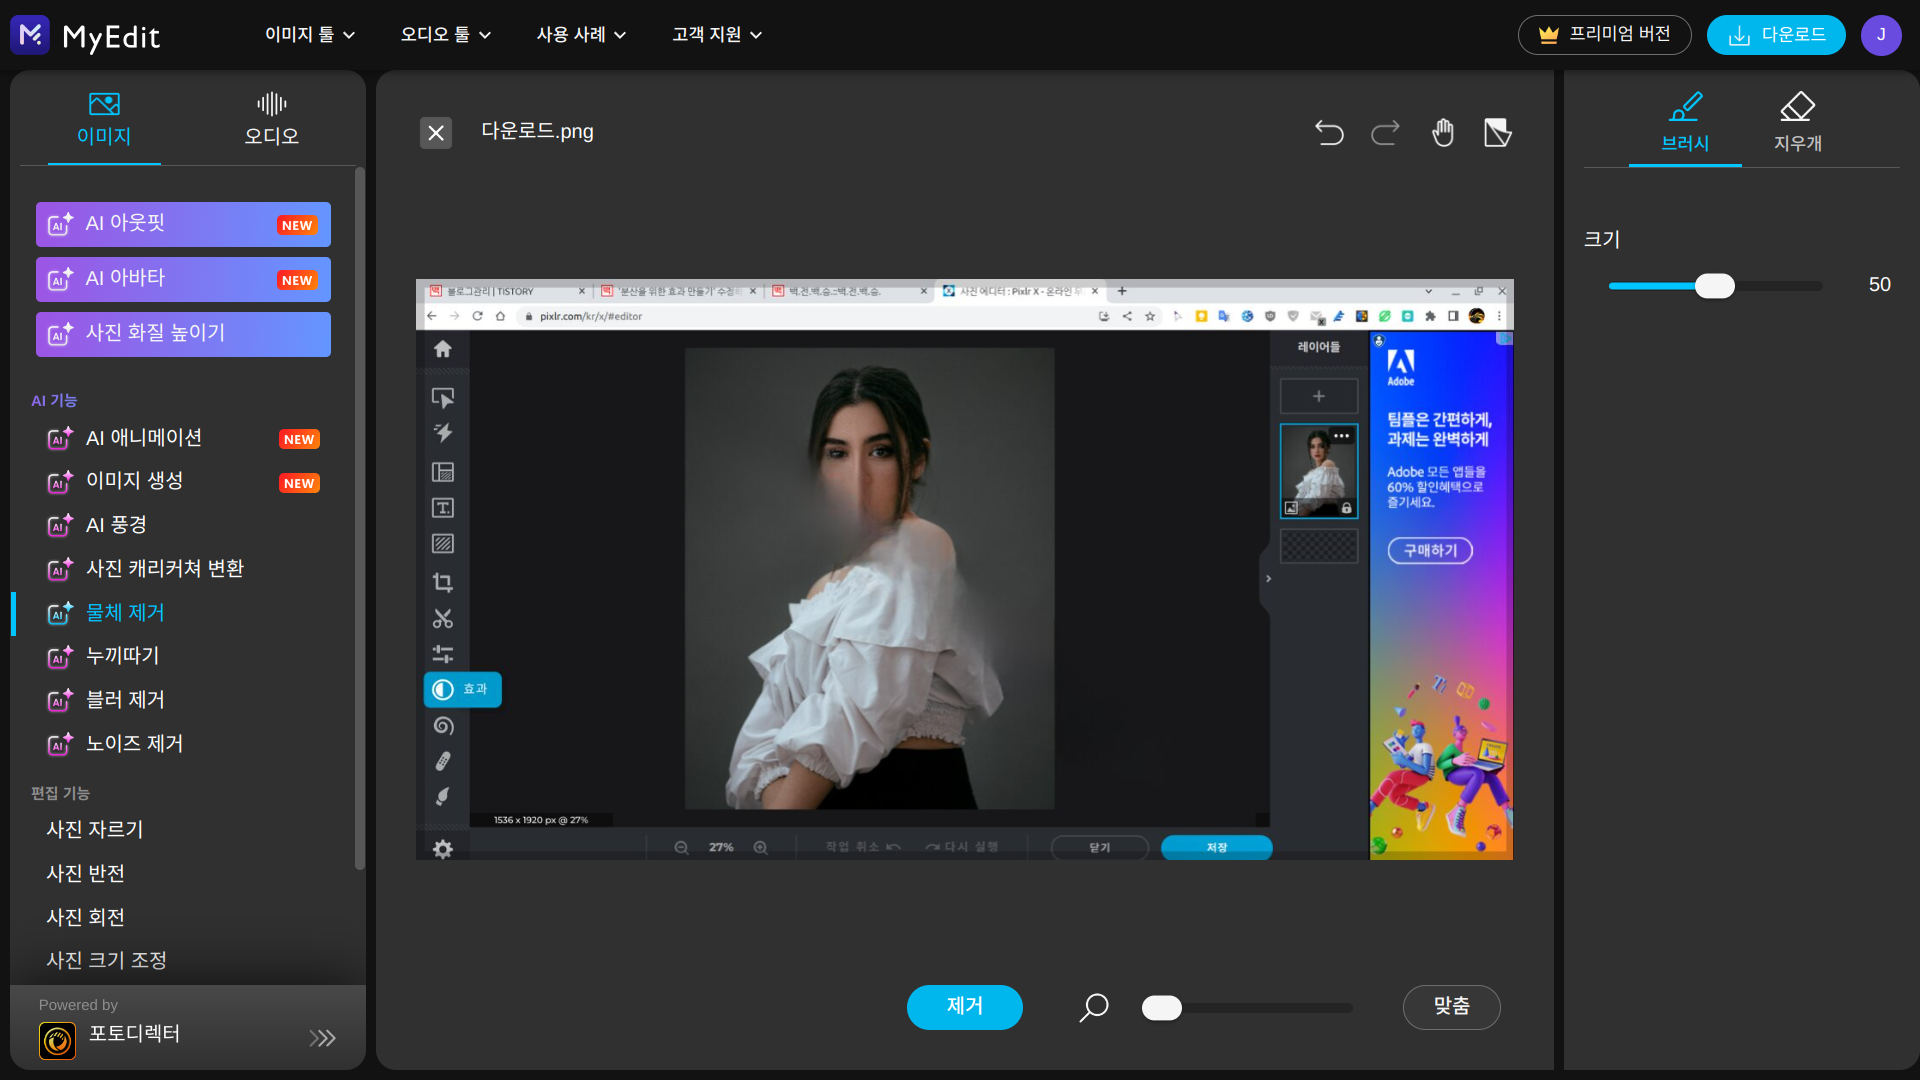The height and width of the screenshot is (1080, 1920).
Task: Click the undo arrow icon
Action: click(1328, 133)
